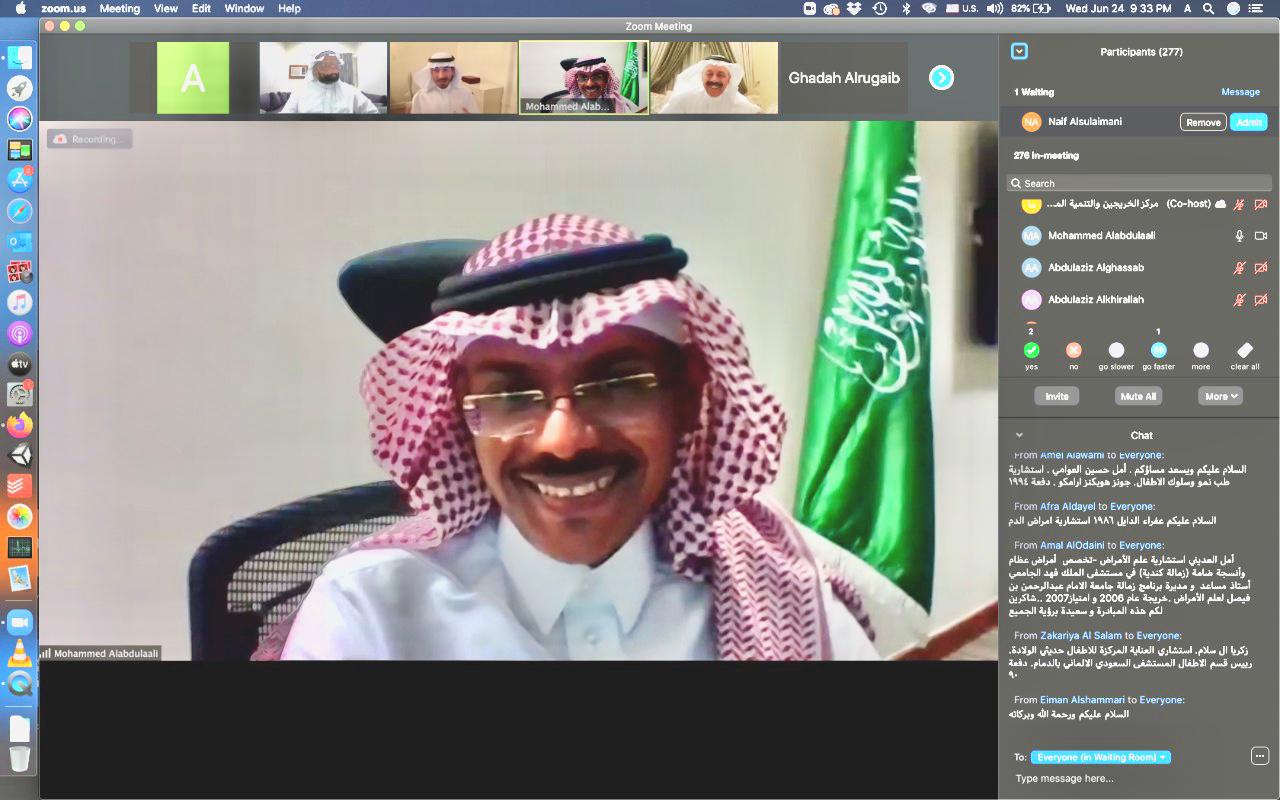Screen dimensions: 1280x800
Task: Click the participants Search field
Action: [1138, 183]
